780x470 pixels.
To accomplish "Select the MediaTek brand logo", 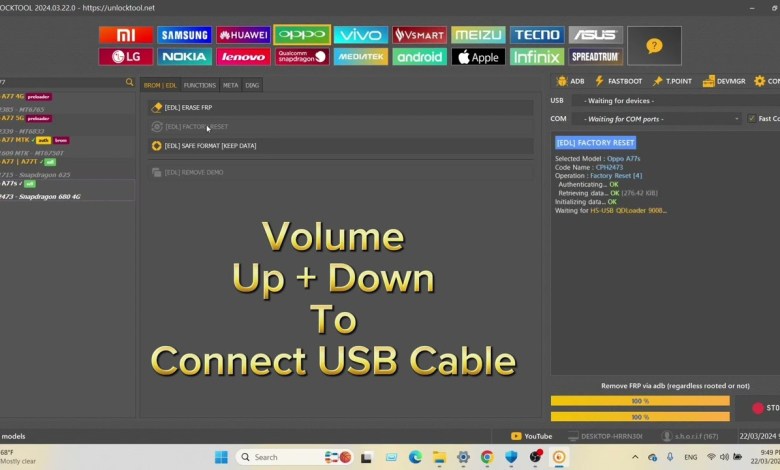I will coord(361,57).
